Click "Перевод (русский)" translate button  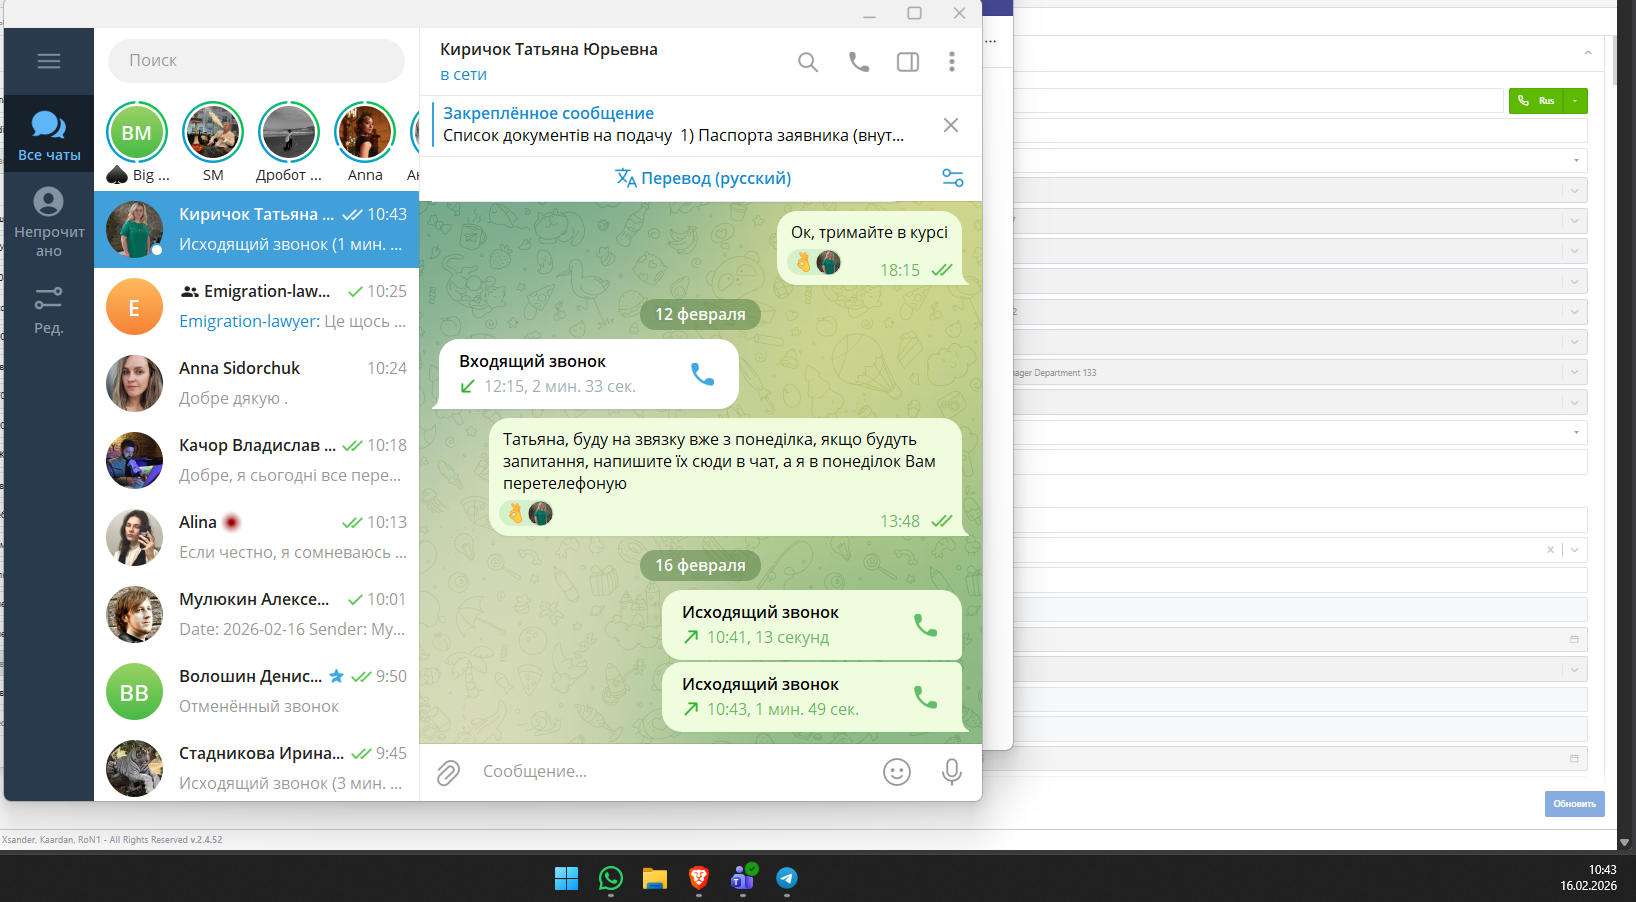coord(703,178)
